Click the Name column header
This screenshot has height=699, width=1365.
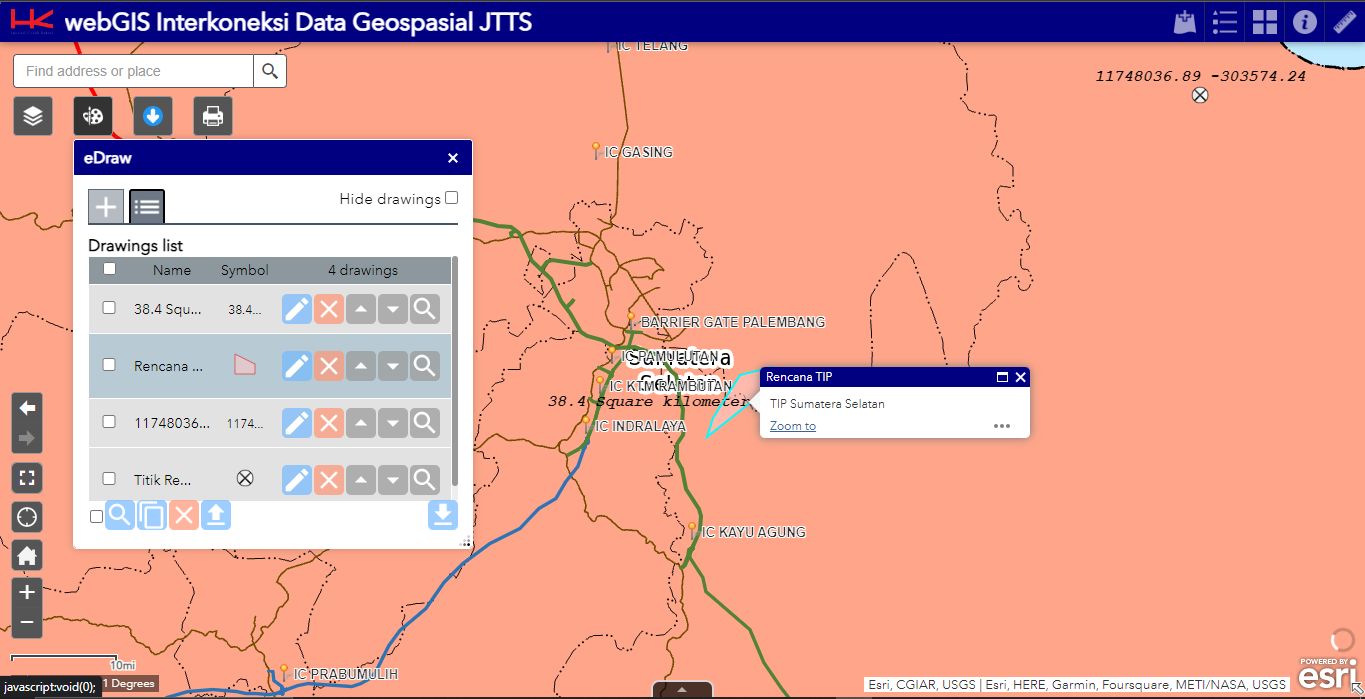click(172, 270)
